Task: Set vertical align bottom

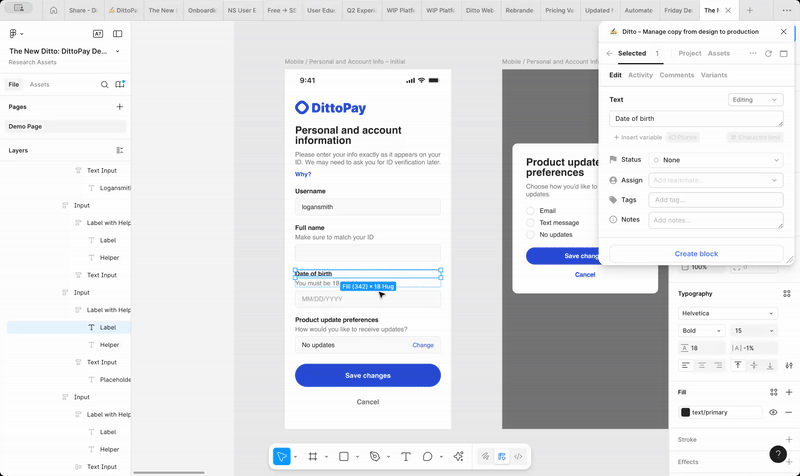Action: 770,365
